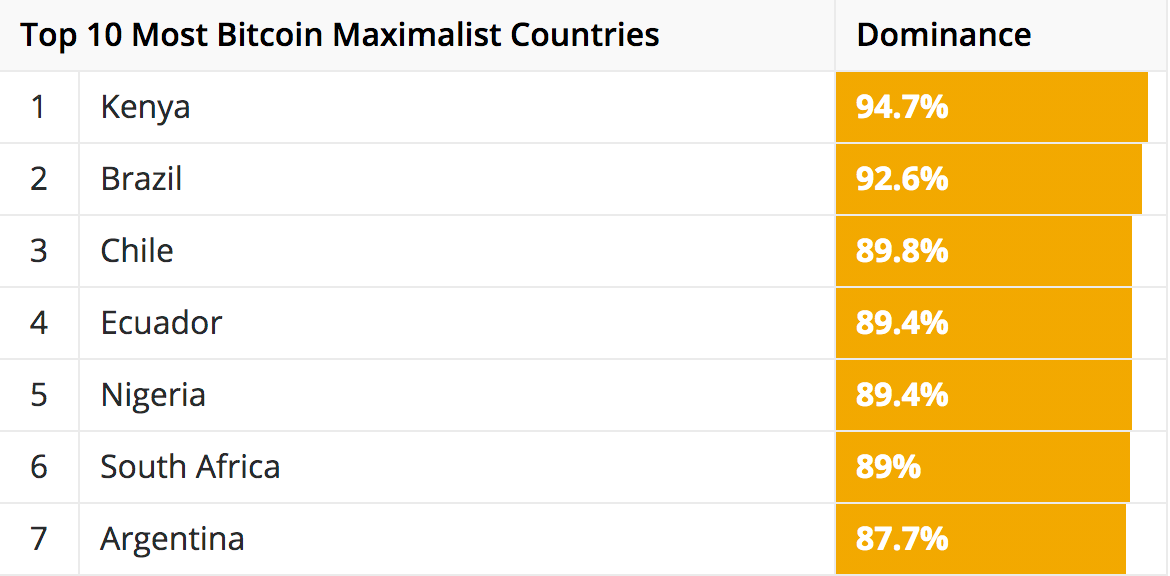Click Ecuador's 89.4% dominance bar
Image resolution: width=1170 pixels, height=576 pixels.
pyautogui.click(x=984, y=323)
